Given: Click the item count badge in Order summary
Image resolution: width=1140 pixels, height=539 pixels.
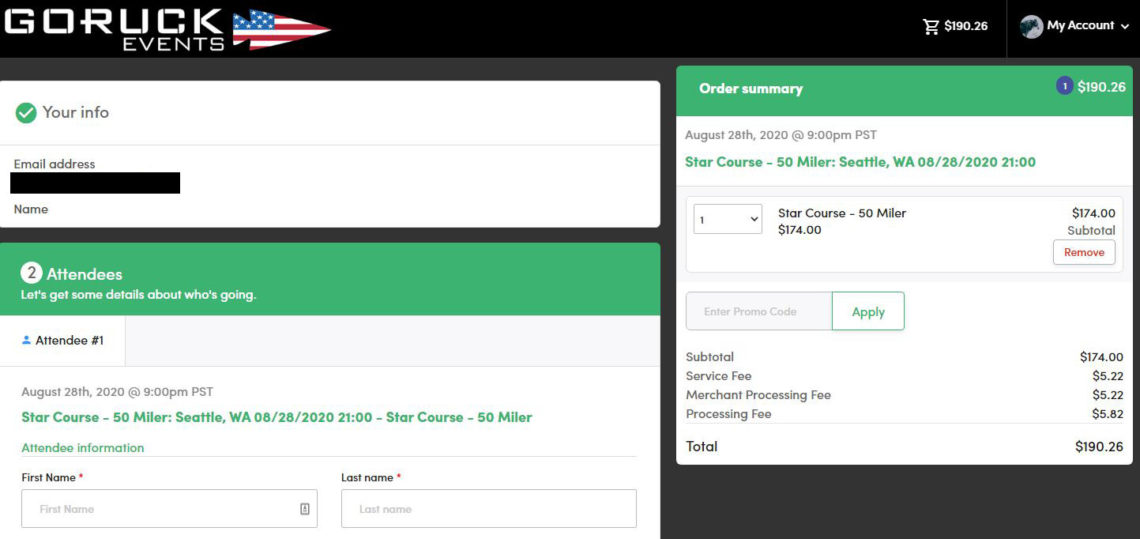Looking at the screenshot, I should tap(1064, 87).
